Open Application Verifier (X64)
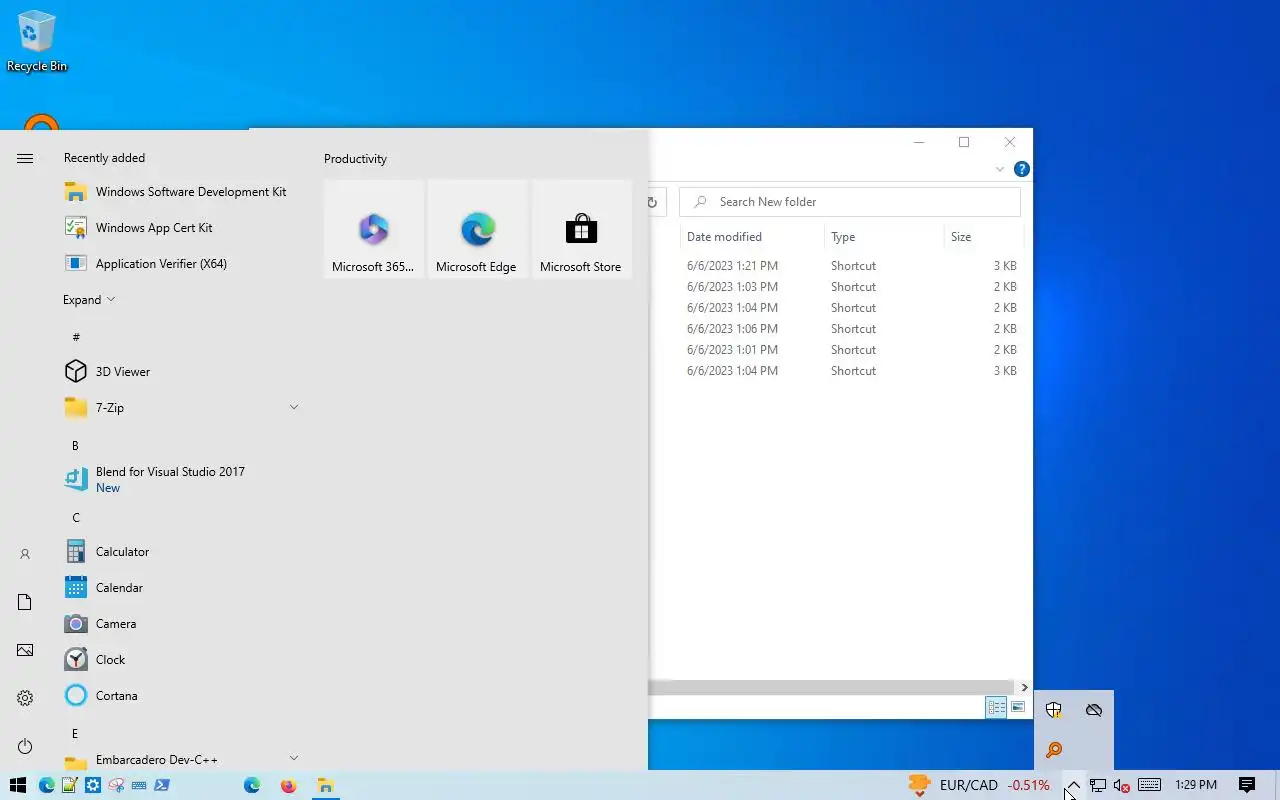This screenshot has width=1280, height=800. tap(182, 264)
